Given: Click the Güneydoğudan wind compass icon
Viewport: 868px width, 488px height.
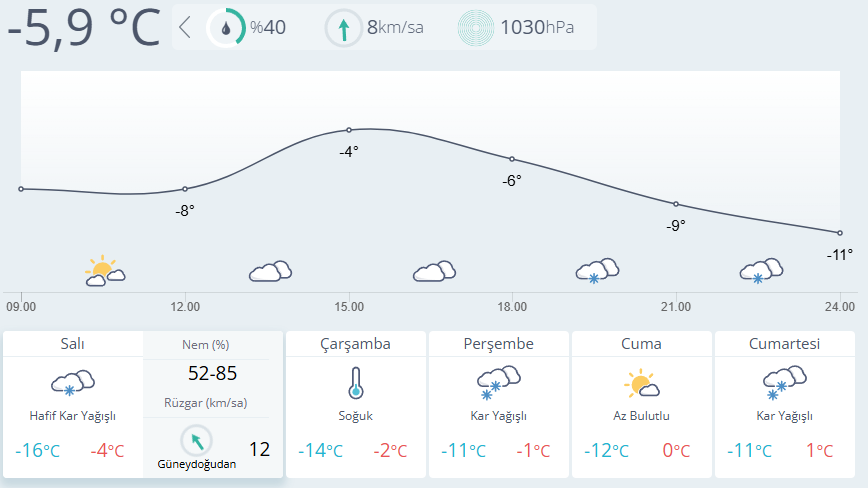Looking at the screenshot, I should [197, 441].
